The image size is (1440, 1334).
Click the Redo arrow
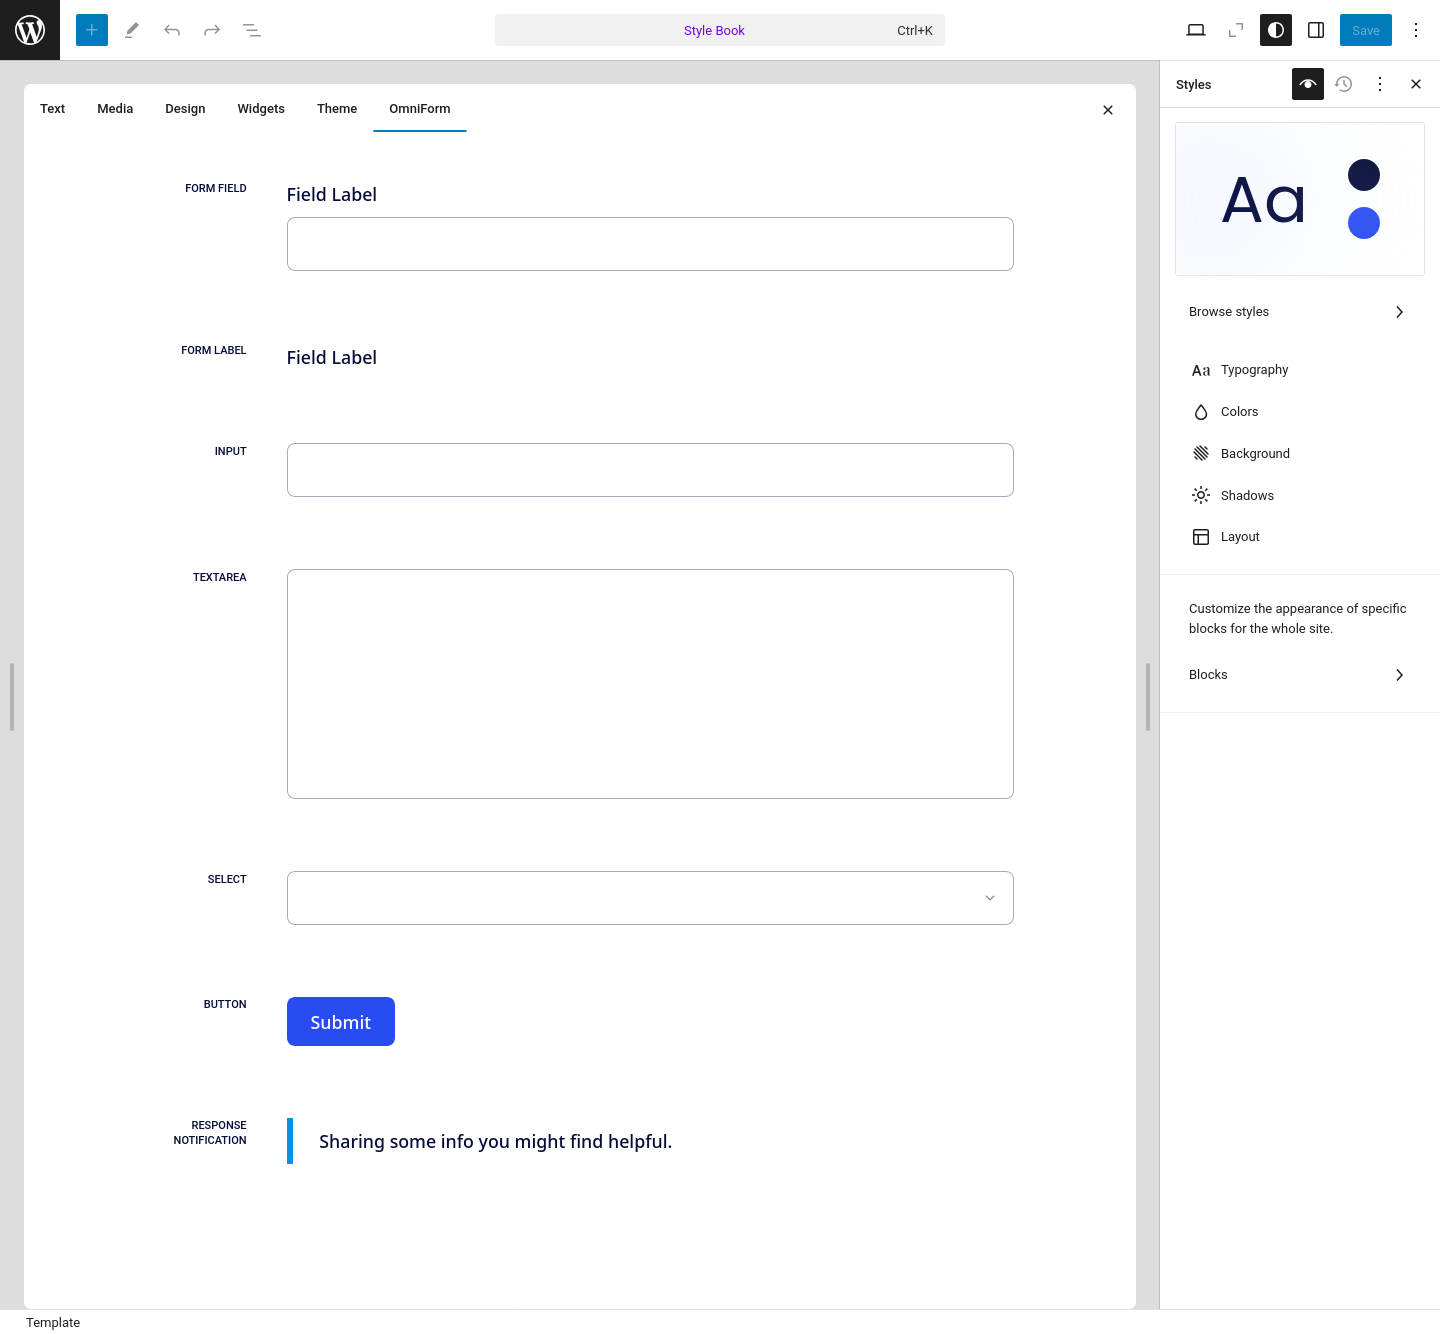click(x=211, y=30)
